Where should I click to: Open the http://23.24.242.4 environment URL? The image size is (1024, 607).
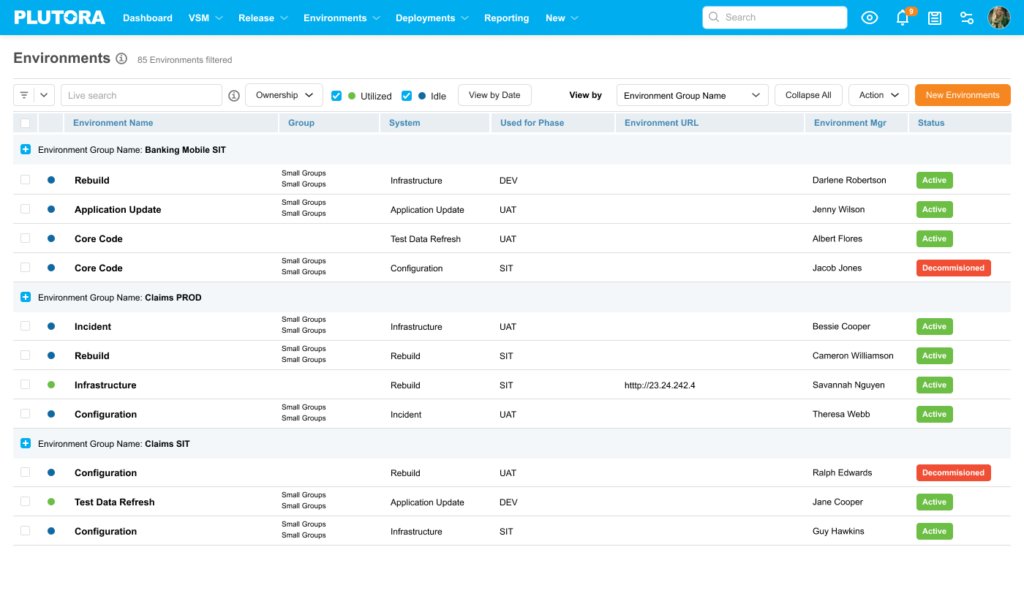(x=660, y=385)
